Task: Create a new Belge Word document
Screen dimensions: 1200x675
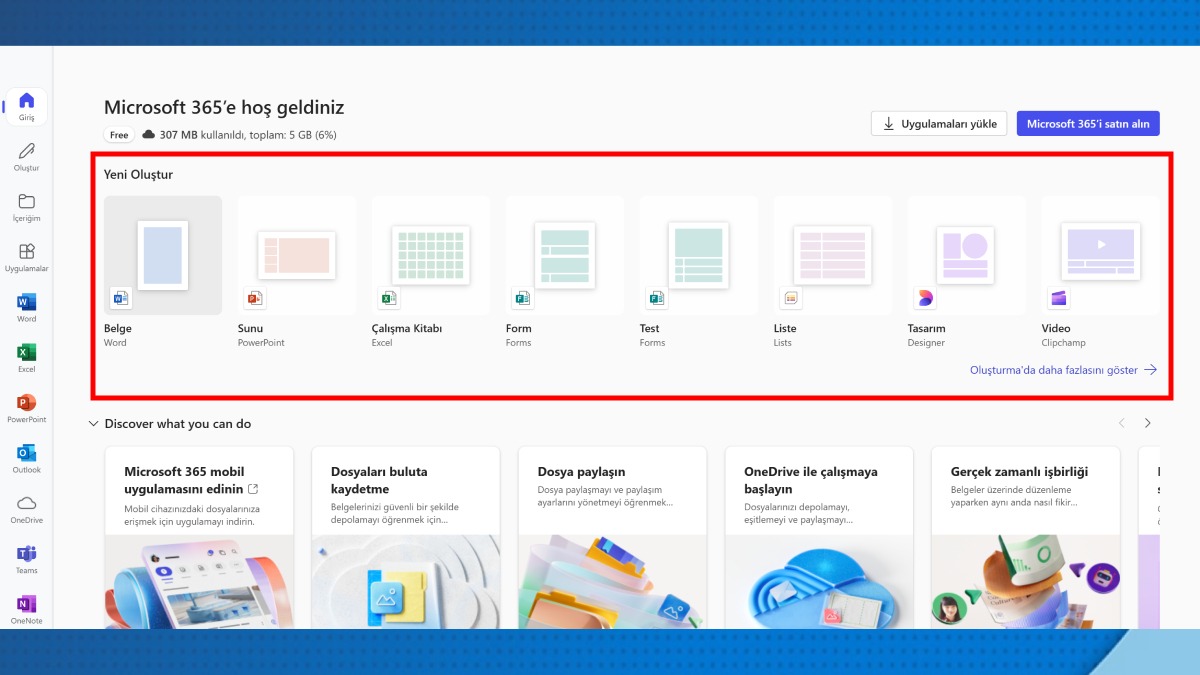Action: [x=163, y=271]
